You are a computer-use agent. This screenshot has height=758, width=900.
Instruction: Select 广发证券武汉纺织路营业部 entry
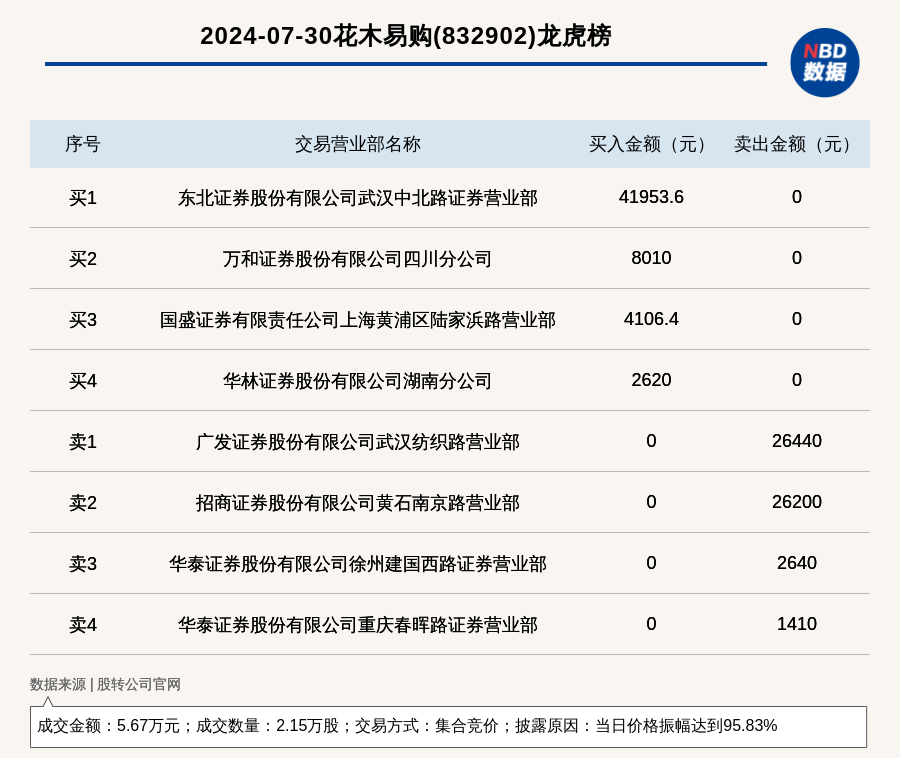[357, 442]
